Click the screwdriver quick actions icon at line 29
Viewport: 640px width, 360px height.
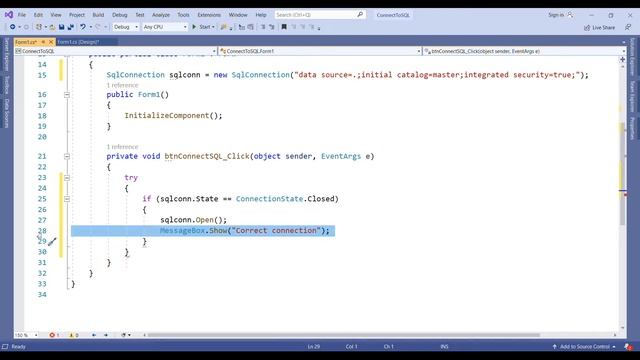coord(52,242)
